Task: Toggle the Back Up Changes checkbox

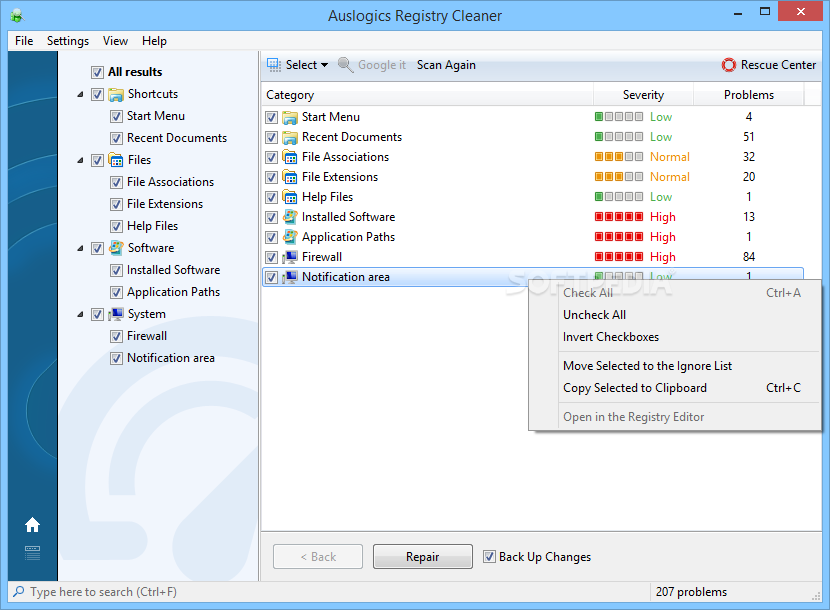Action: [489, 557]
